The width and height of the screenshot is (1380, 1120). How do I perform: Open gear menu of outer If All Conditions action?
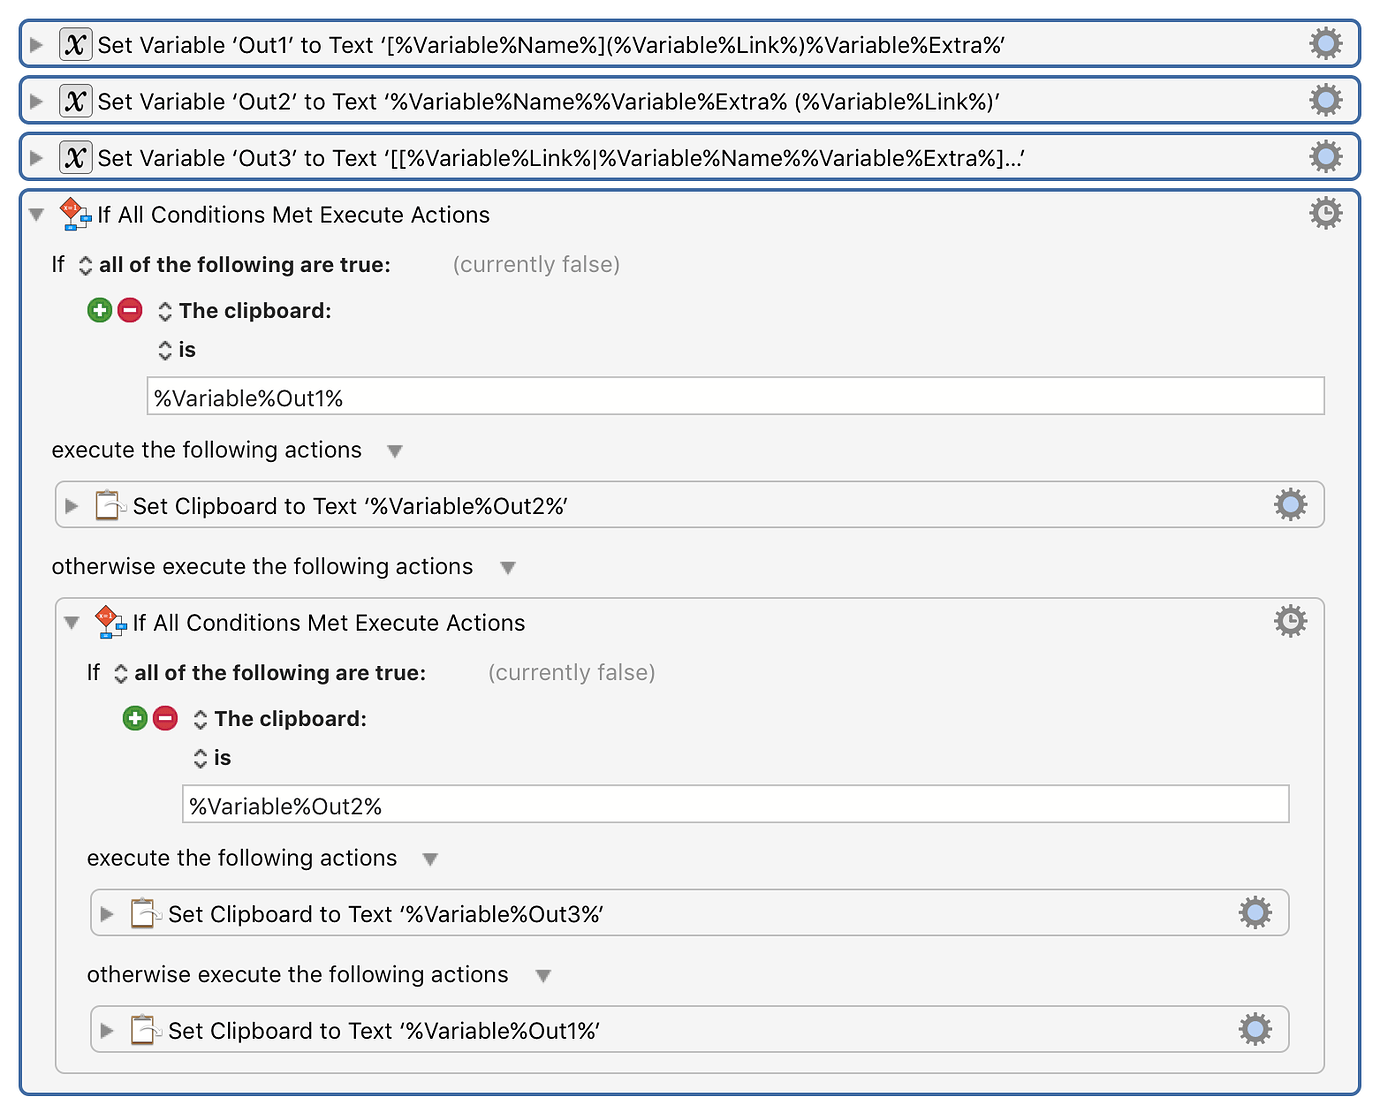click(x=1325, y=213)
